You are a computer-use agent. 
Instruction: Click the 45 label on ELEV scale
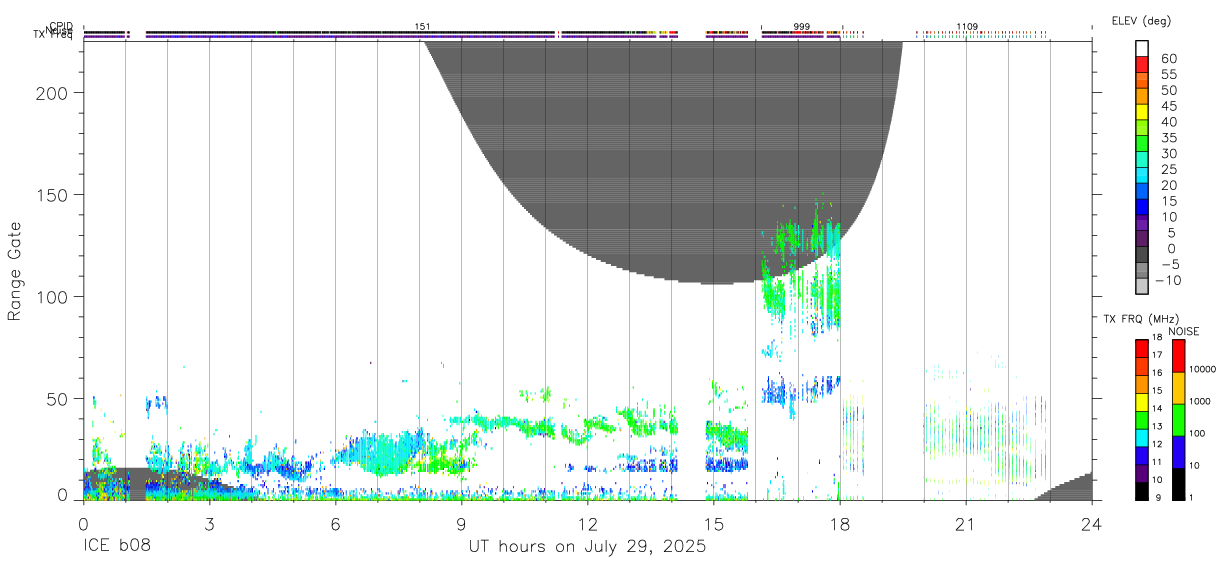coord(1168,106)
